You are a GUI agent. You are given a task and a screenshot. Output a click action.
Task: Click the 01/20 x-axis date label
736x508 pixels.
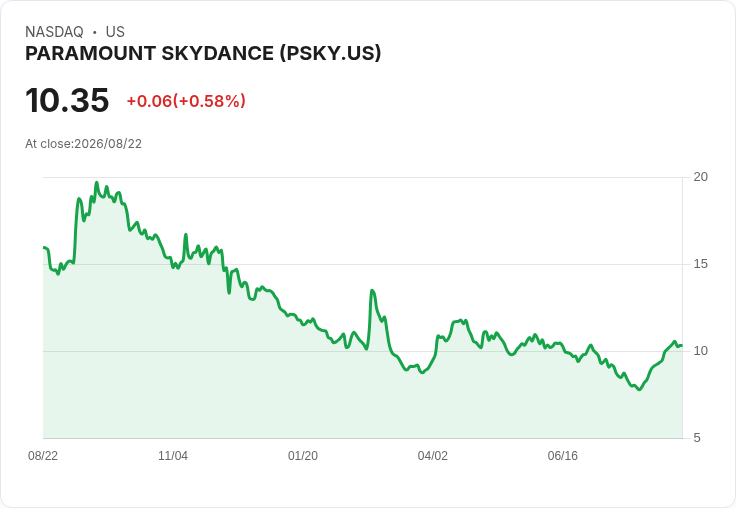pos(303,455)
